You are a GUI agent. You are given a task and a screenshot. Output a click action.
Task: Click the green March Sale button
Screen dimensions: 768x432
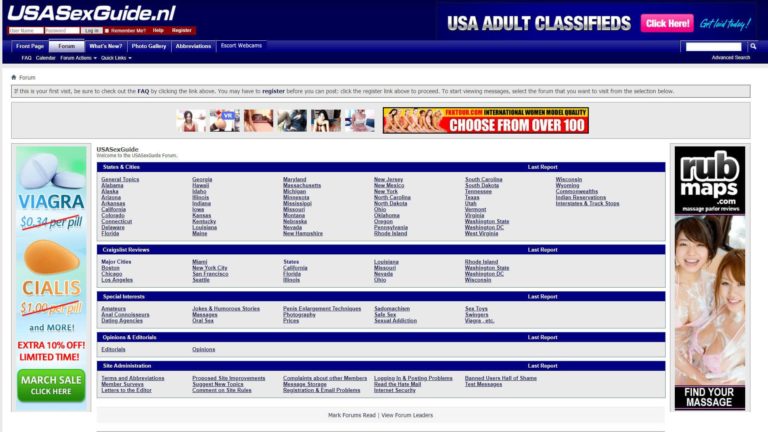[x=51, y=385]
